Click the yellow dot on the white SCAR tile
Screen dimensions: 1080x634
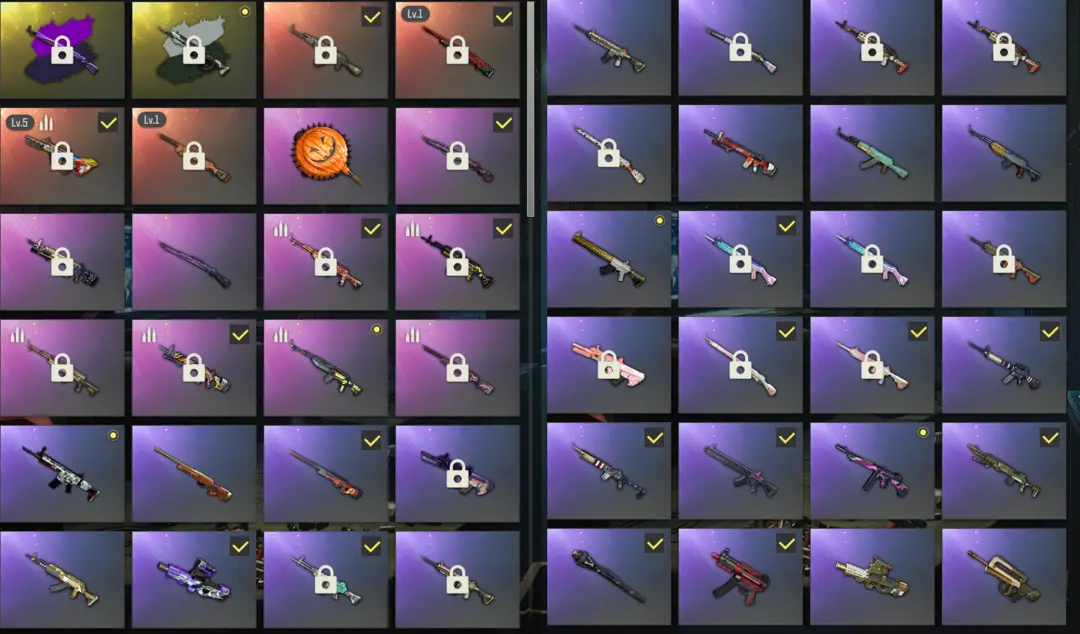[x=113, y=436]
